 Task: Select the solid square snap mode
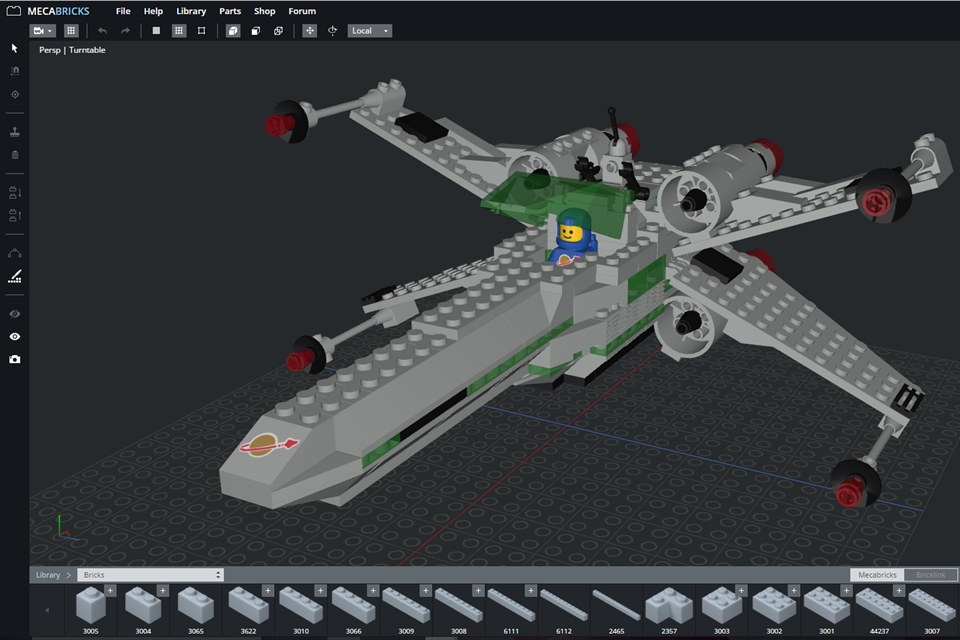156,31
